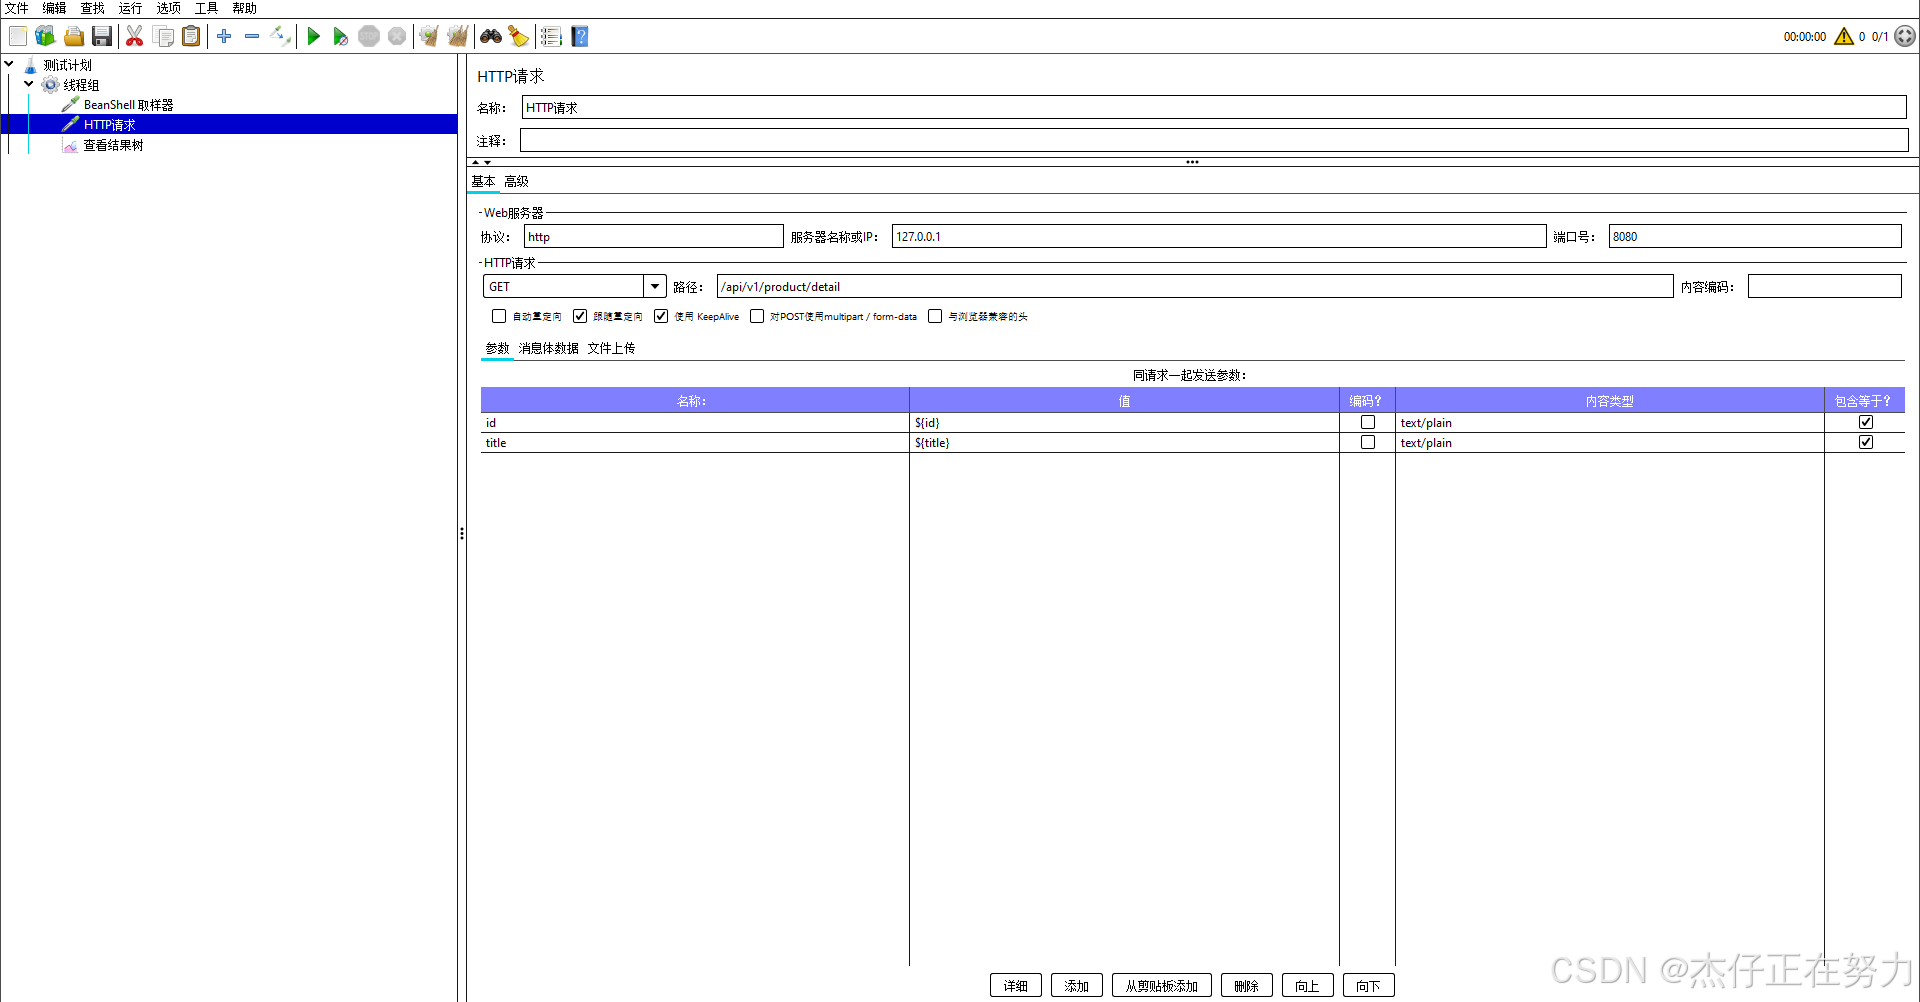Screen dimensions: 1920x1002
Task: Toggle 包含等于 checkbox in title row
Action: click(x=1866, y=442)
